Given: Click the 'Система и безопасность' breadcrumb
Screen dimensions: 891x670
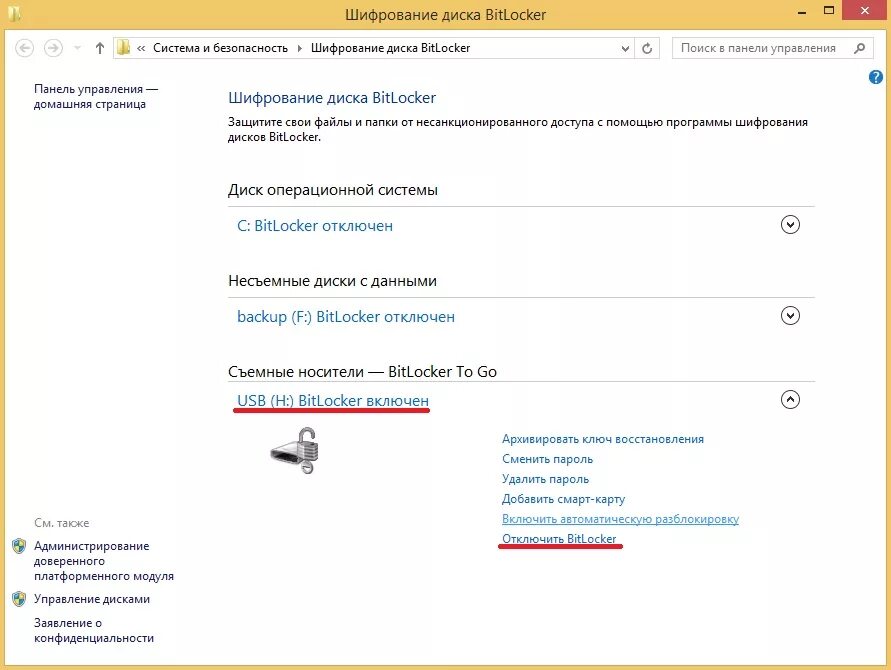Looking at the screenshot, I should pos(220,48).
